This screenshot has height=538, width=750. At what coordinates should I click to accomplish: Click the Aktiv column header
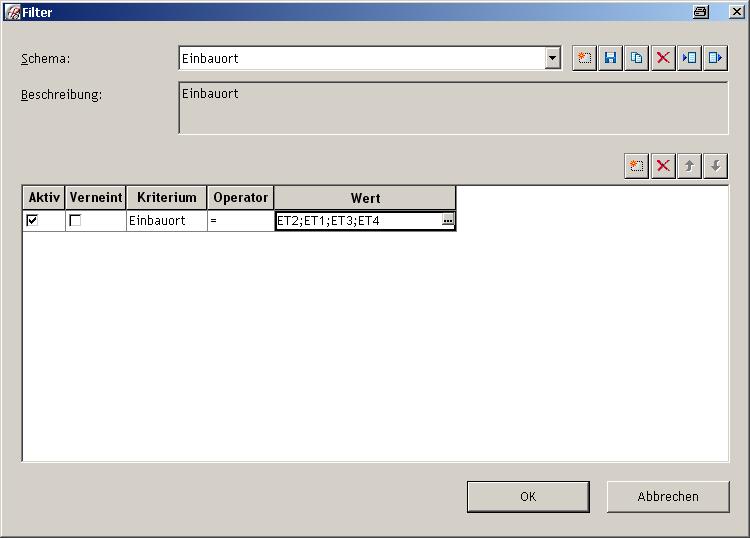coord(44,198)
